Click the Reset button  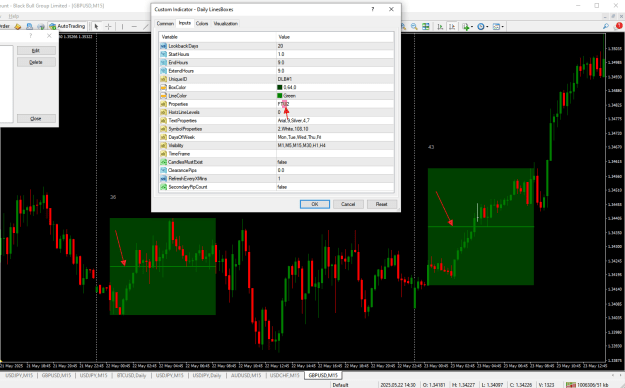[x=381, y=204]
